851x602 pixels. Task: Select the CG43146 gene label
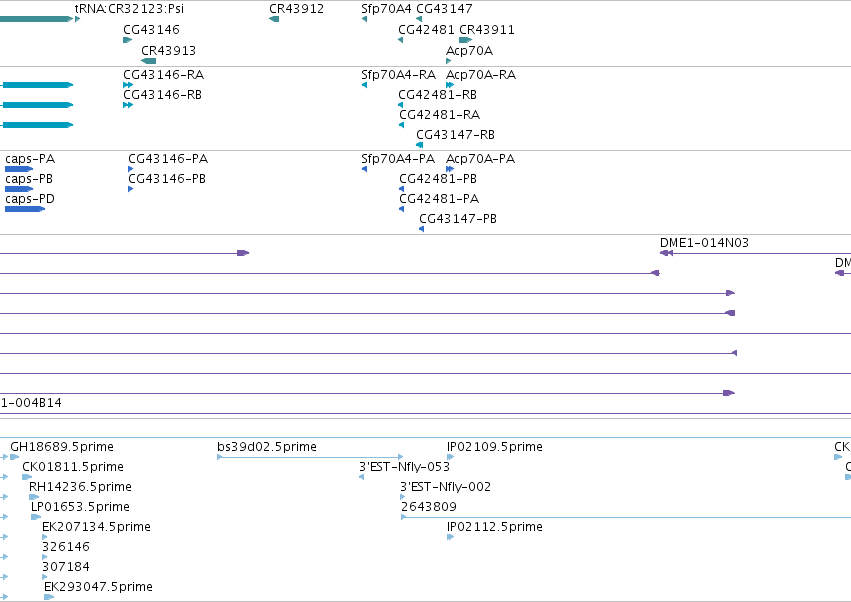point(151,29)
